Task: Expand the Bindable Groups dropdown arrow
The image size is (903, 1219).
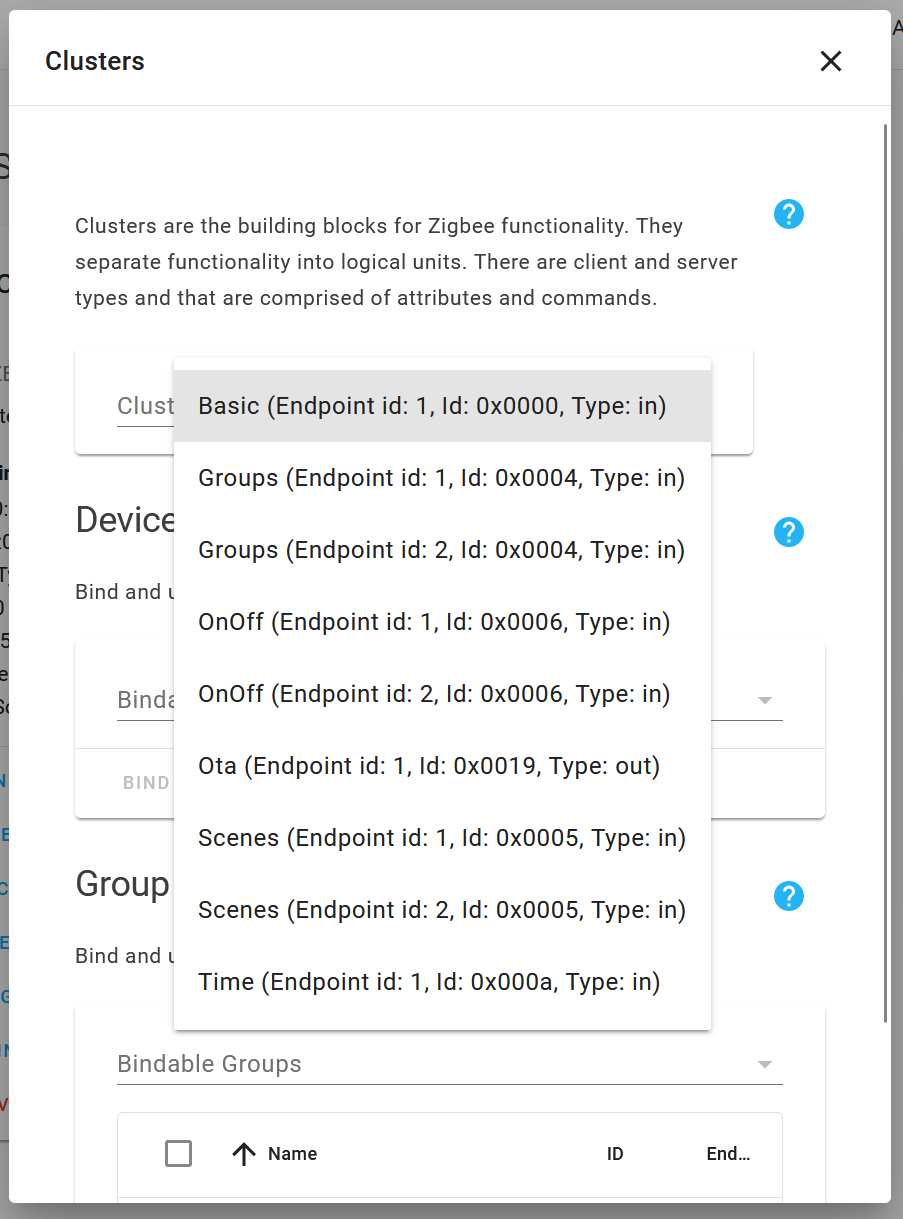Action: [765, 1065]
